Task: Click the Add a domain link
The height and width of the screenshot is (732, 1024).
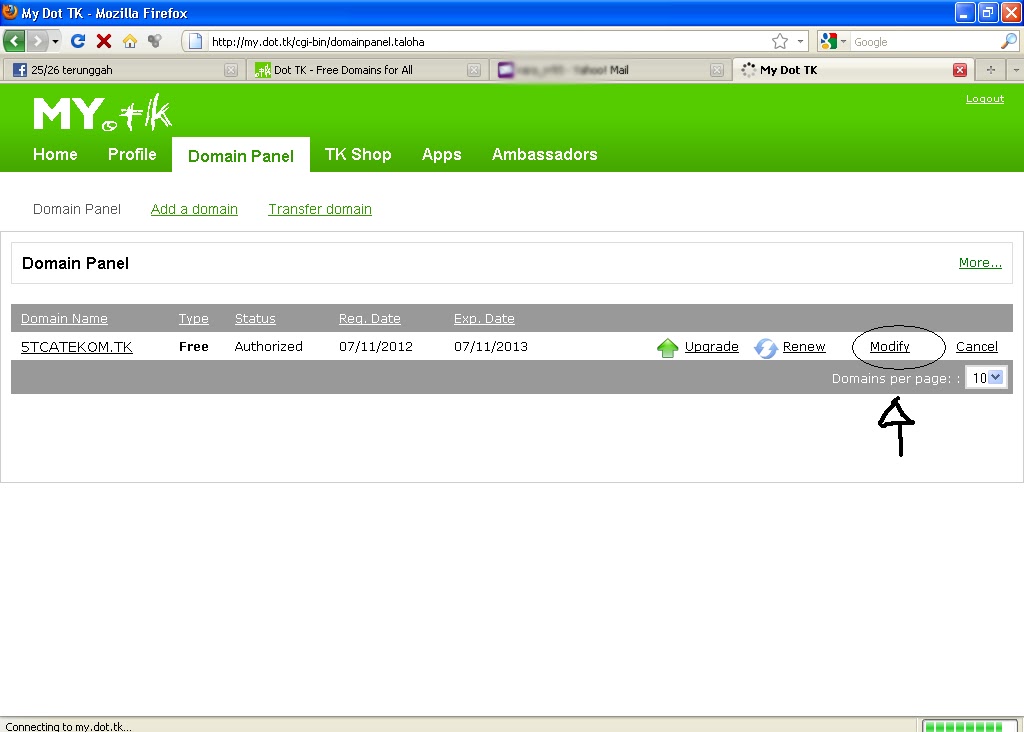Action: click(x=194, y=209)
